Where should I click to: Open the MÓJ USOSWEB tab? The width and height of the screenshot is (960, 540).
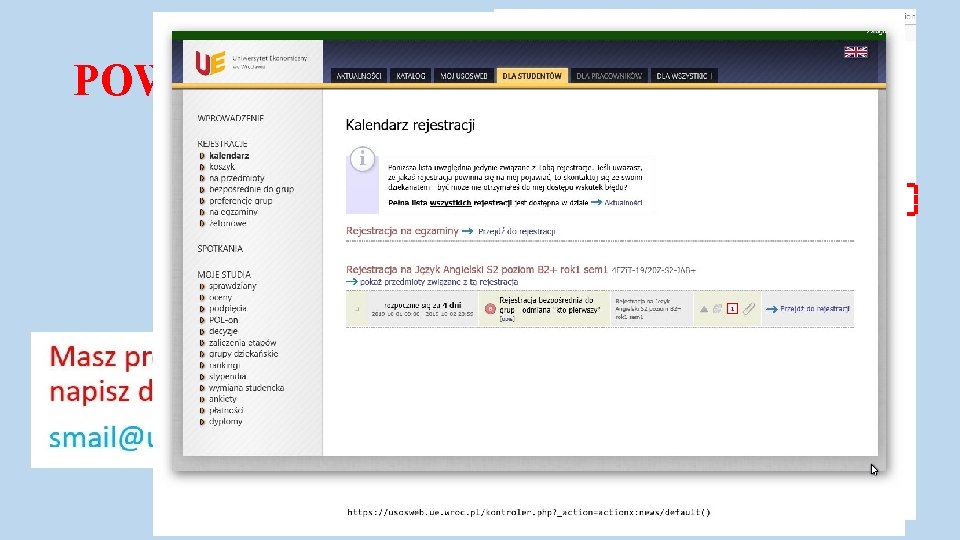(464, 76)
